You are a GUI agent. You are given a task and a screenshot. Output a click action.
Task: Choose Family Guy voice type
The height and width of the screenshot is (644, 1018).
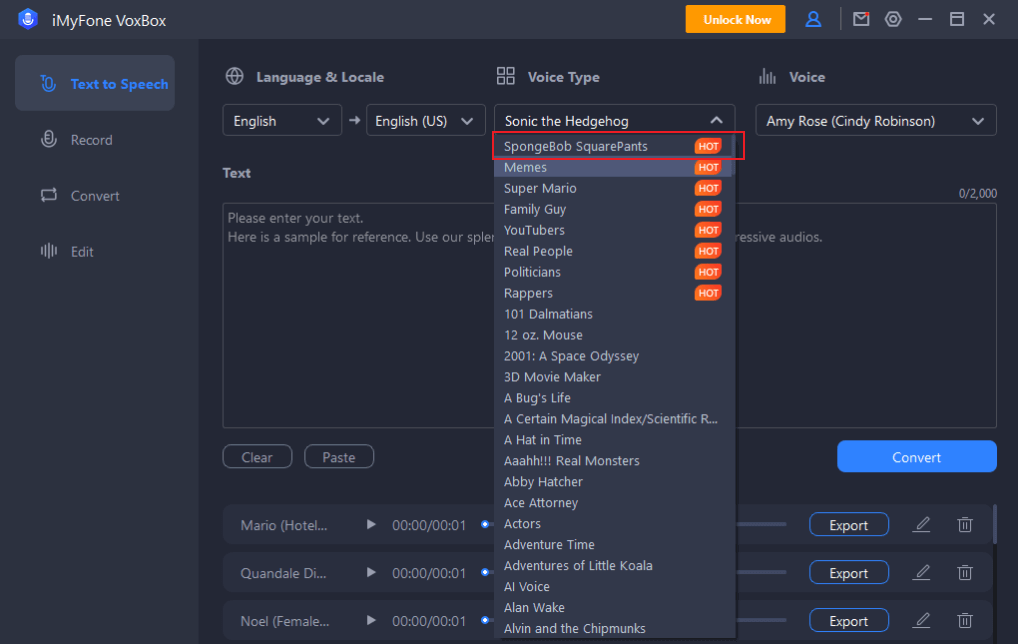point(613,209)
